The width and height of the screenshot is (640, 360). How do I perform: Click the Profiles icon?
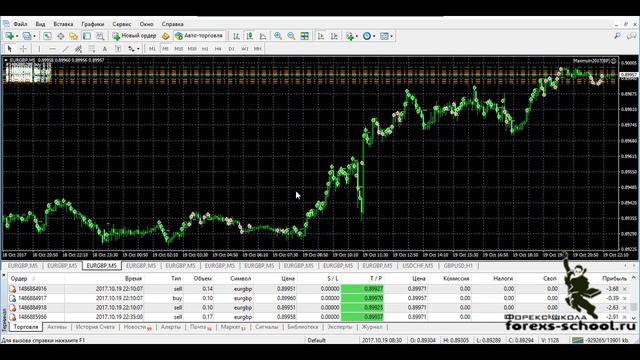point(27,36)
